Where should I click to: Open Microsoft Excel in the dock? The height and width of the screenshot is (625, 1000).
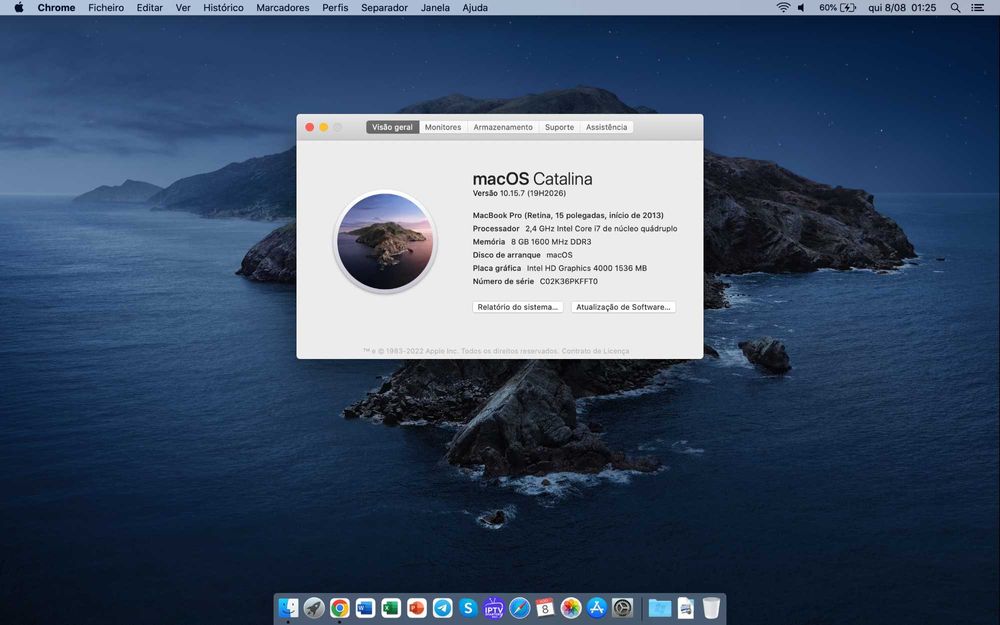point(391,608)
